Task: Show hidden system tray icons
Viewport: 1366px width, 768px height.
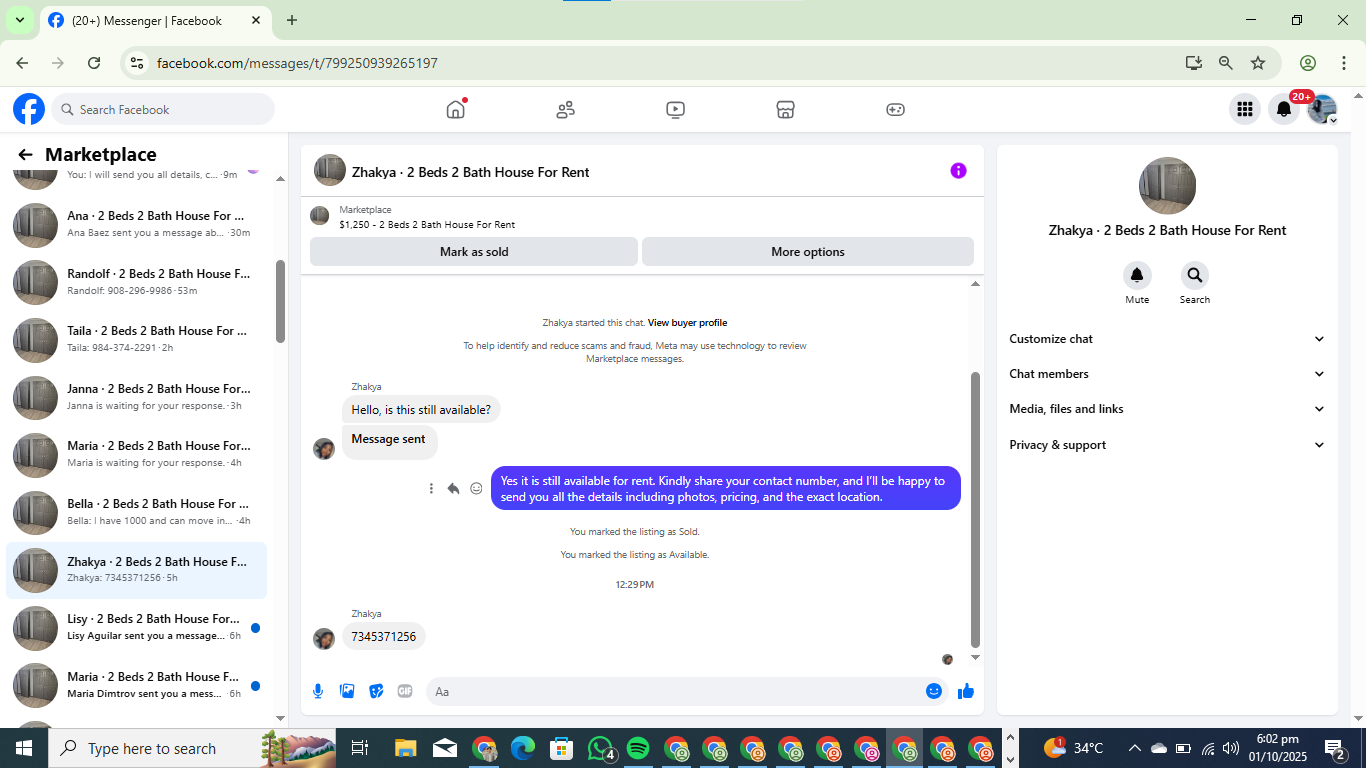Action: click(1134, 748)
